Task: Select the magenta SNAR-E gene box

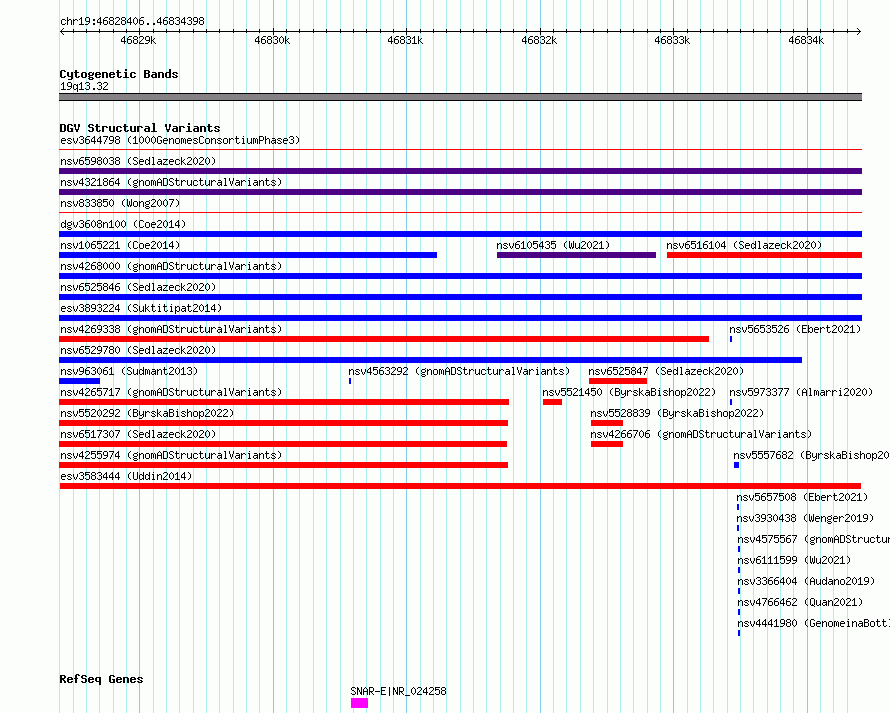Action: [359, 703]
